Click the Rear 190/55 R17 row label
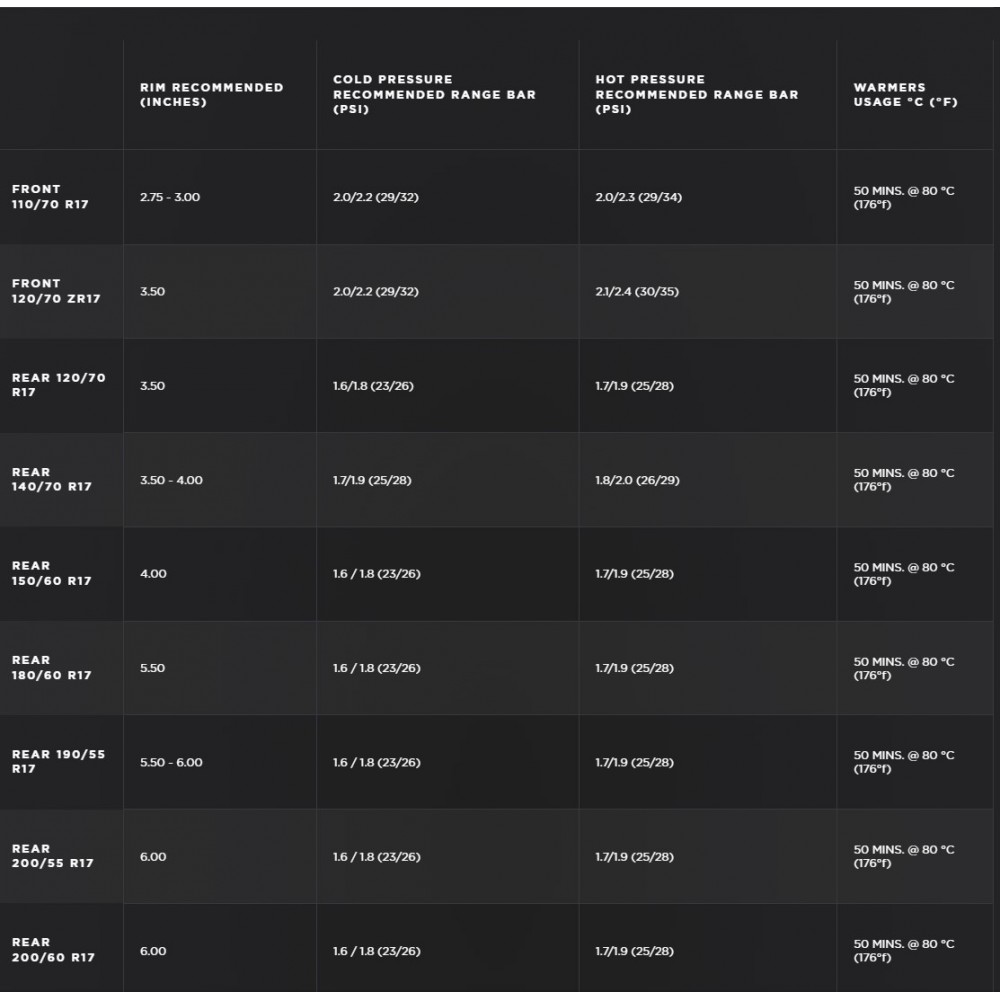 point(58,761)
